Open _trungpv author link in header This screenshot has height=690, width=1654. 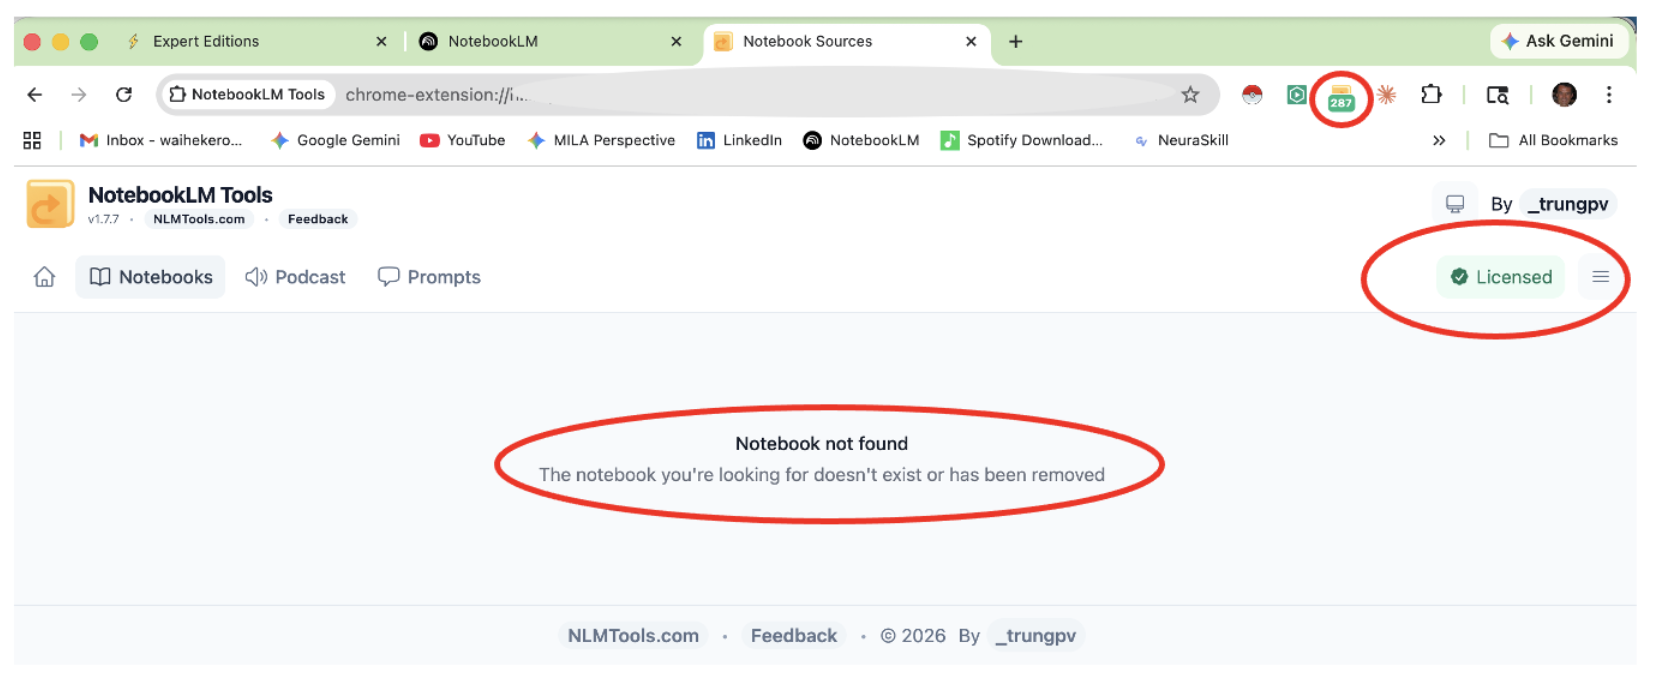tap(1567, 204)
